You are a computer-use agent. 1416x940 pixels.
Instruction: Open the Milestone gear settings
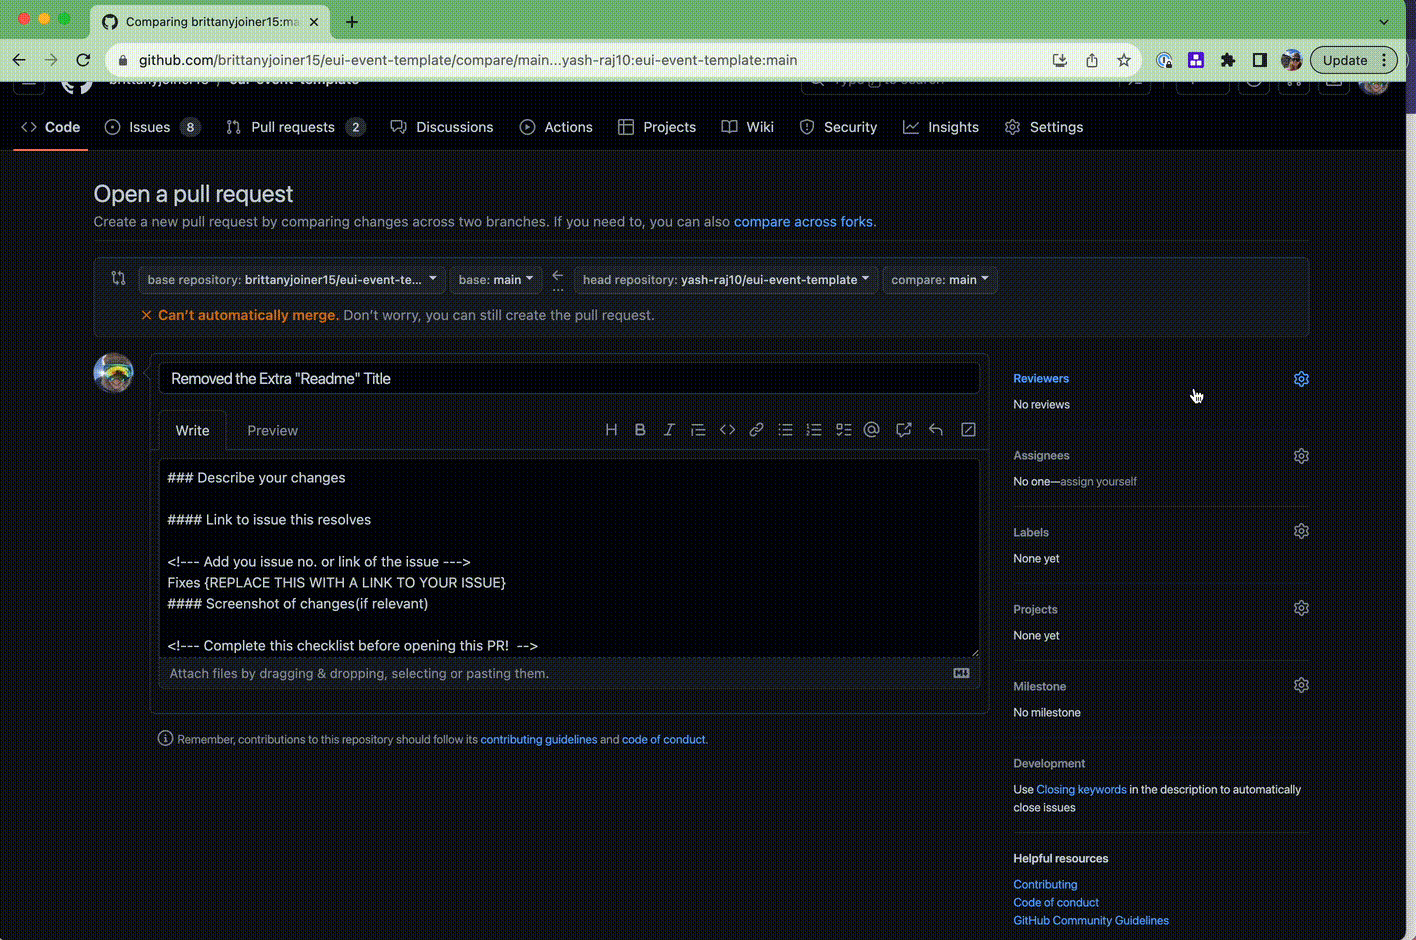[1301, 685]
